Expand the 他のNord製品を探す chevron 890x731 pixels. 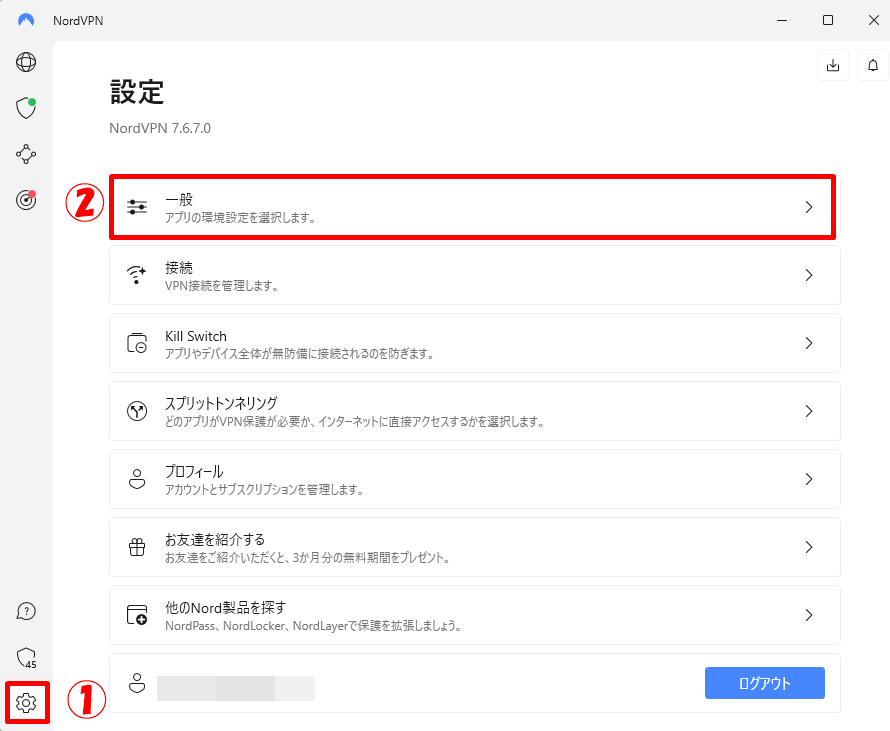809,615
